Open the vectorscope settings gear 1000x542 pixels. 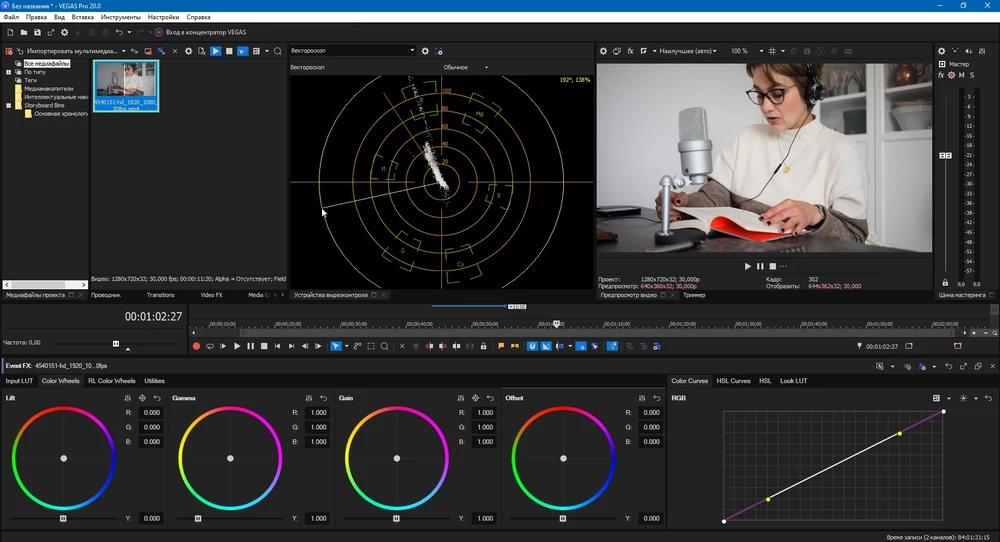point(425,51)
